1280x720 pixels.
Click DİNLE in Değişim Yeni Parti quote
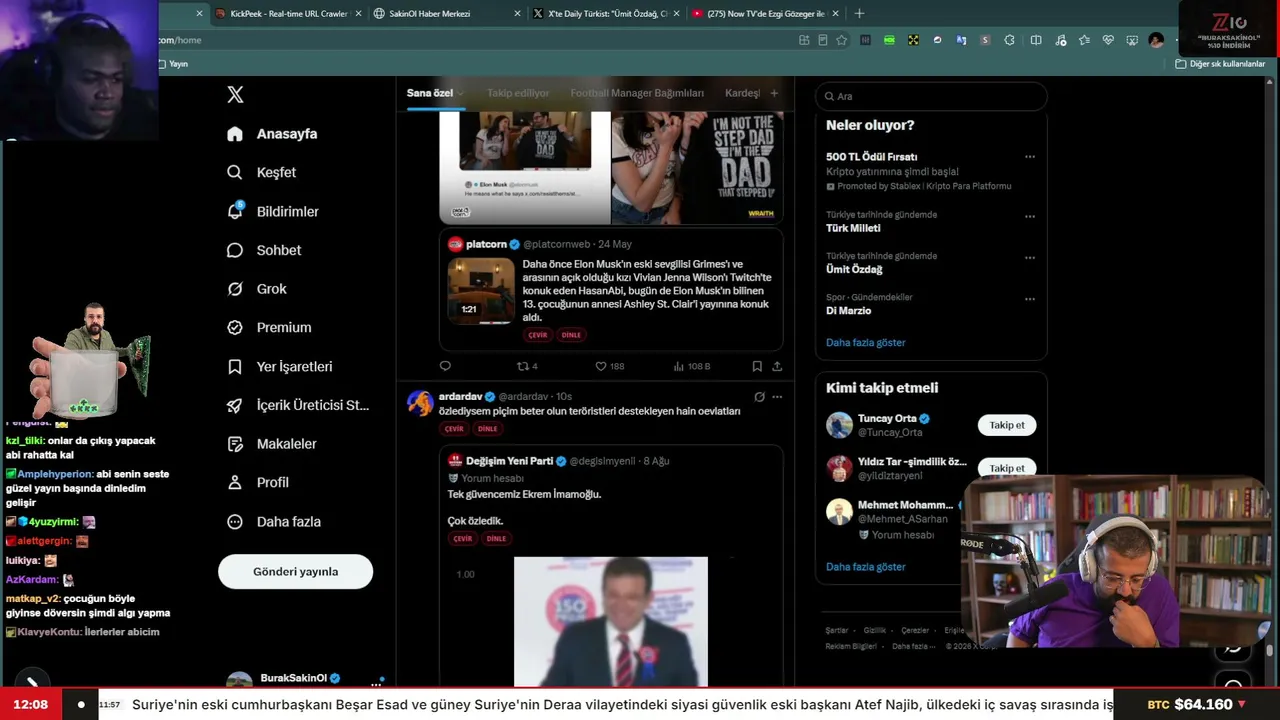pos(496,539)
